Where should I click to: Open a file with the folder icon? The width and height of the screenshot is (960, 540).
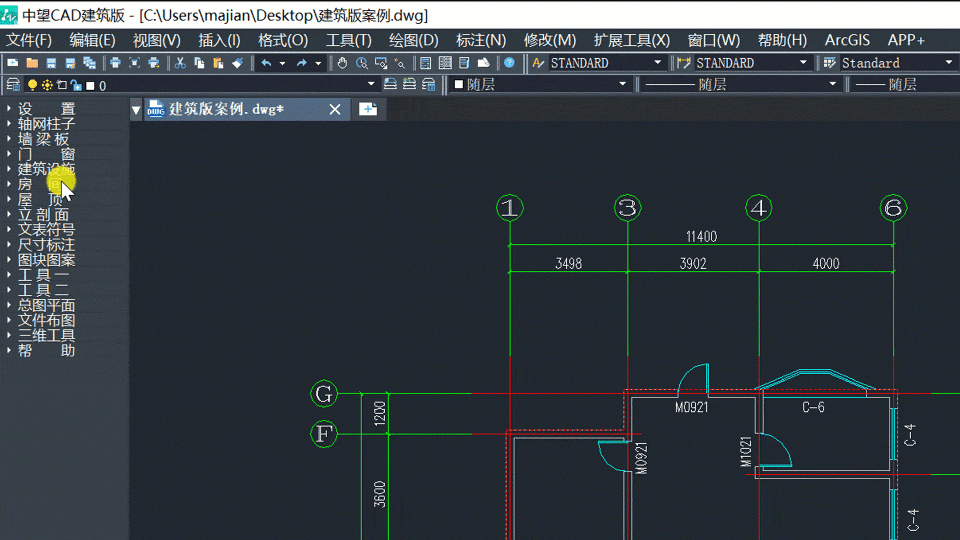point(32,63)
